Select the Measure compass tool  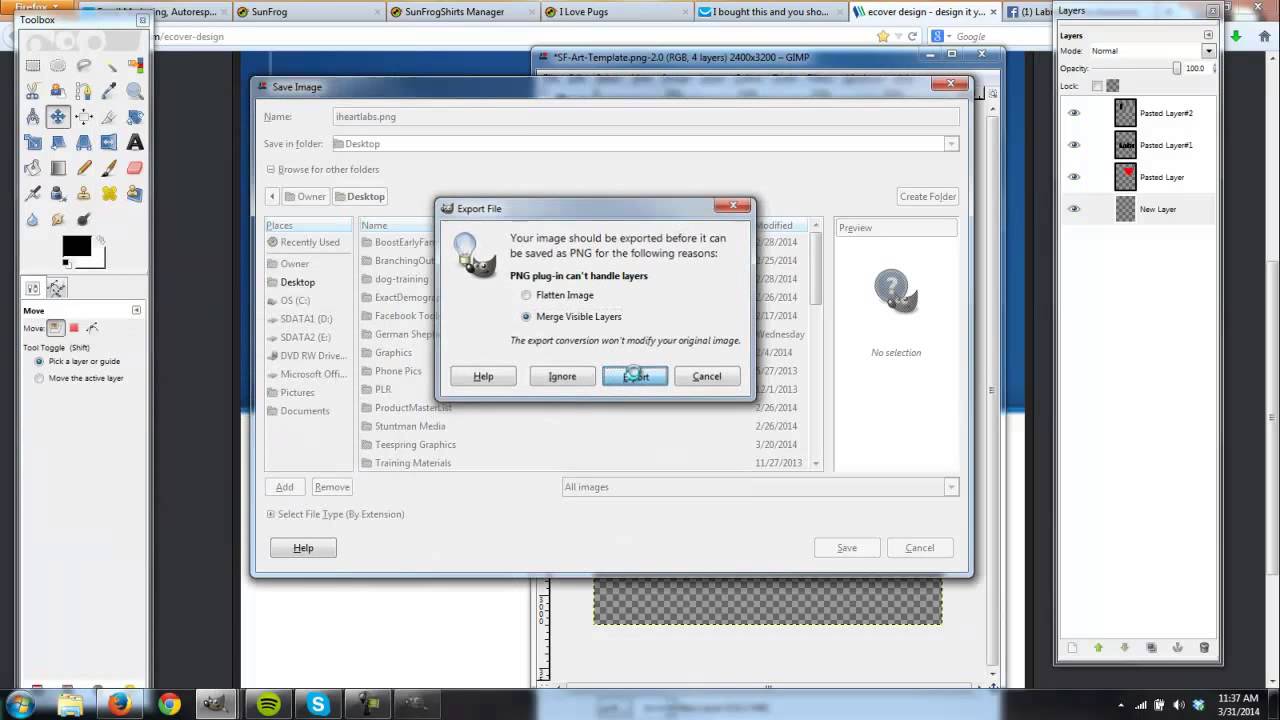click(33, 117)
